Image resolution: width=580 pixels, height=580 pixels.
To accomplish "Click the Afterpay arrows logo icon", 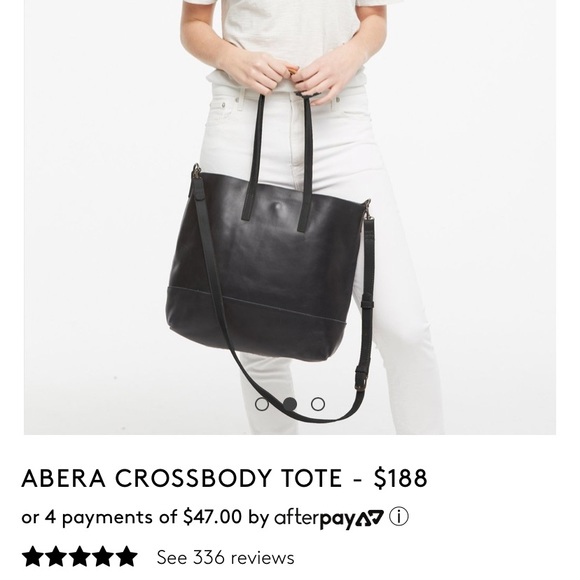I will pyautogui.click(x=370, y=517).
